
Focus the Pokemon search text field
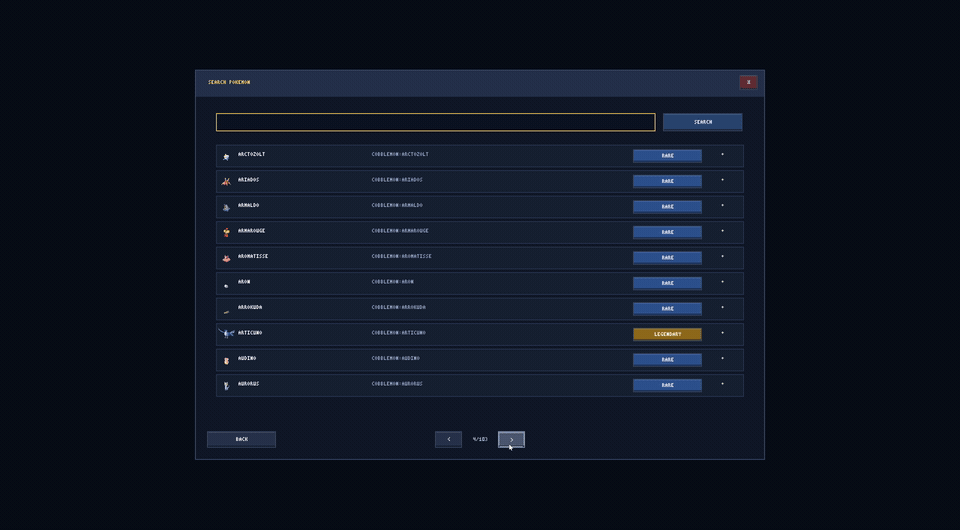435,122
